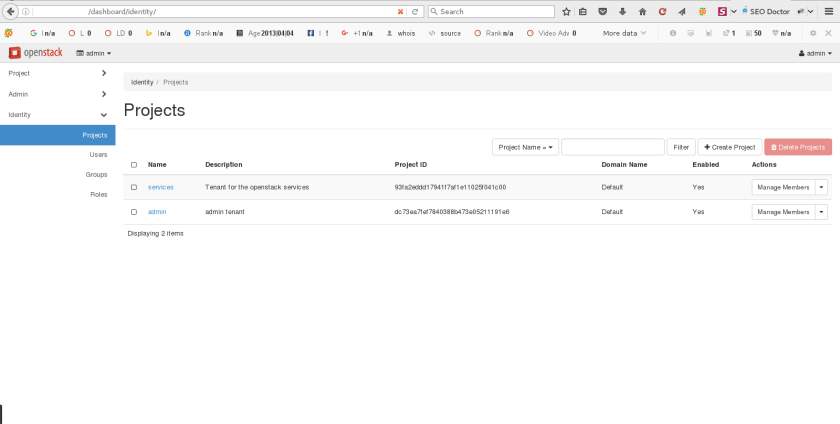
Task: Check the admin project row checkbox
Action: (x=134, y=212)
